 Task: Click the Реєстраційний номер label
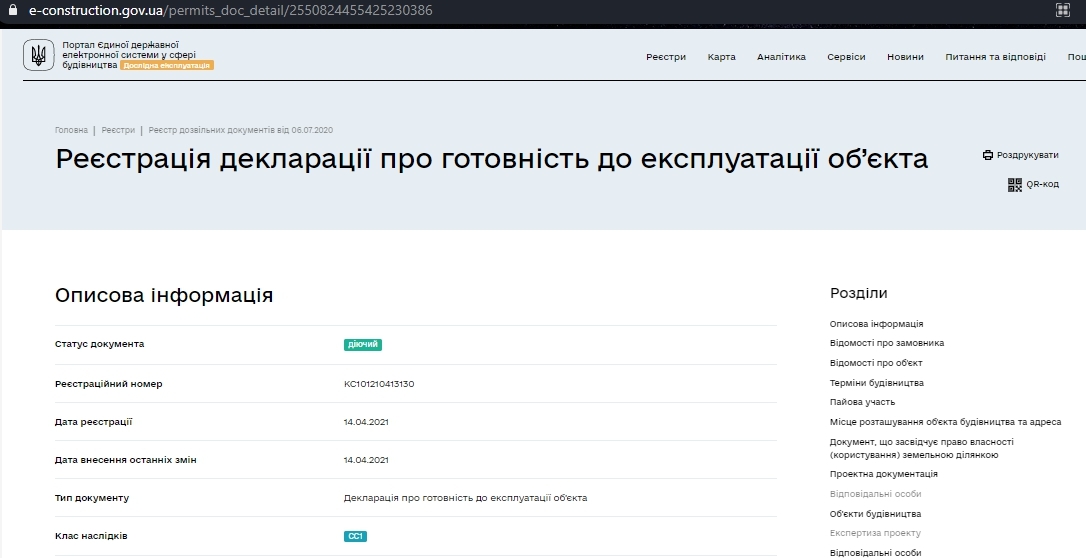(x=109, y=384)
